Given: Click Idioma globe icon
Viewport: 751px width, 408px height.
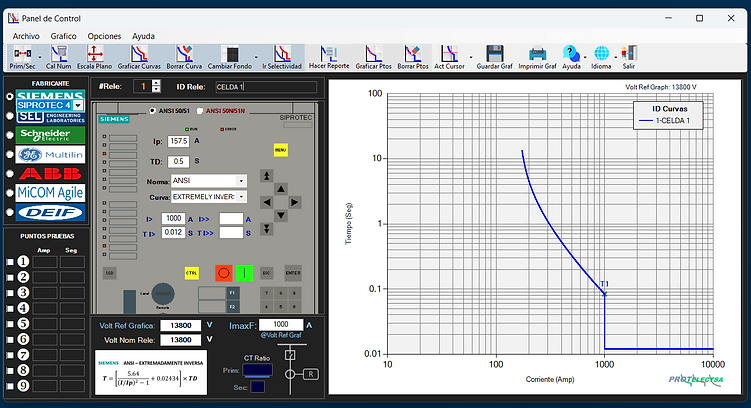Looking at the screenshot, I should pos(601,57).
